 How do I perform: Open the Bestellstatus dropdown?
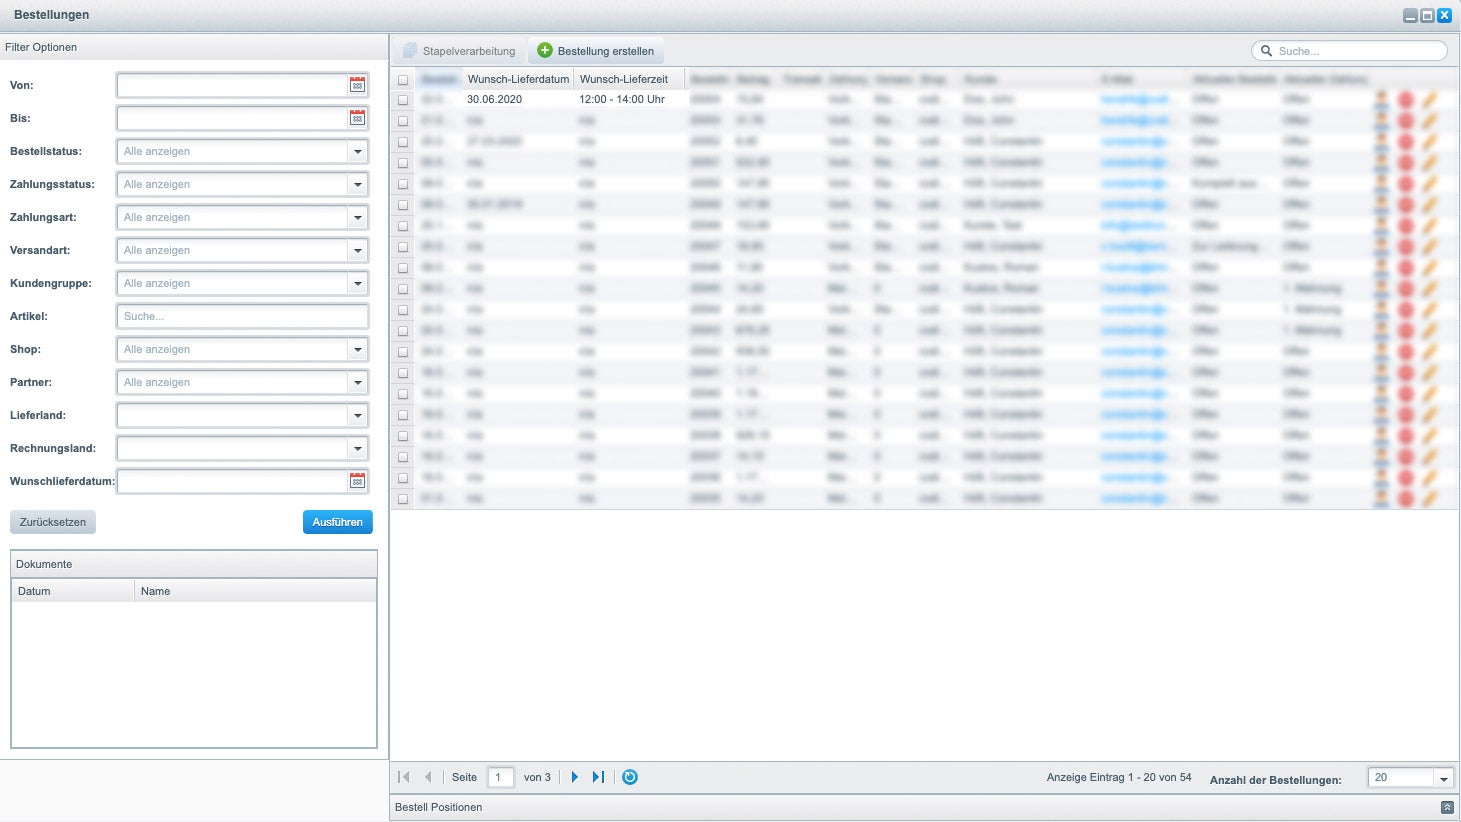pos(357,151)
